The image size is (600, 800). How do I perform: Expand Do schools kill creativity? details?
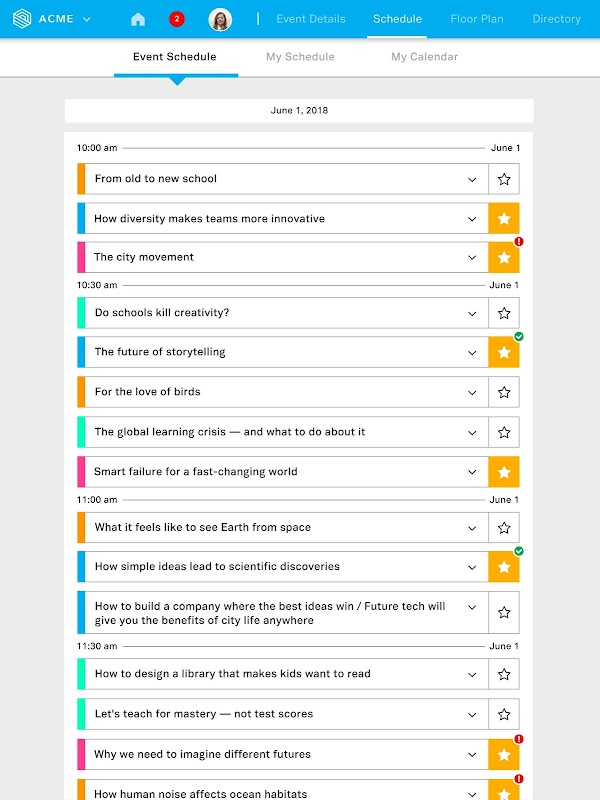coord(473,313)
